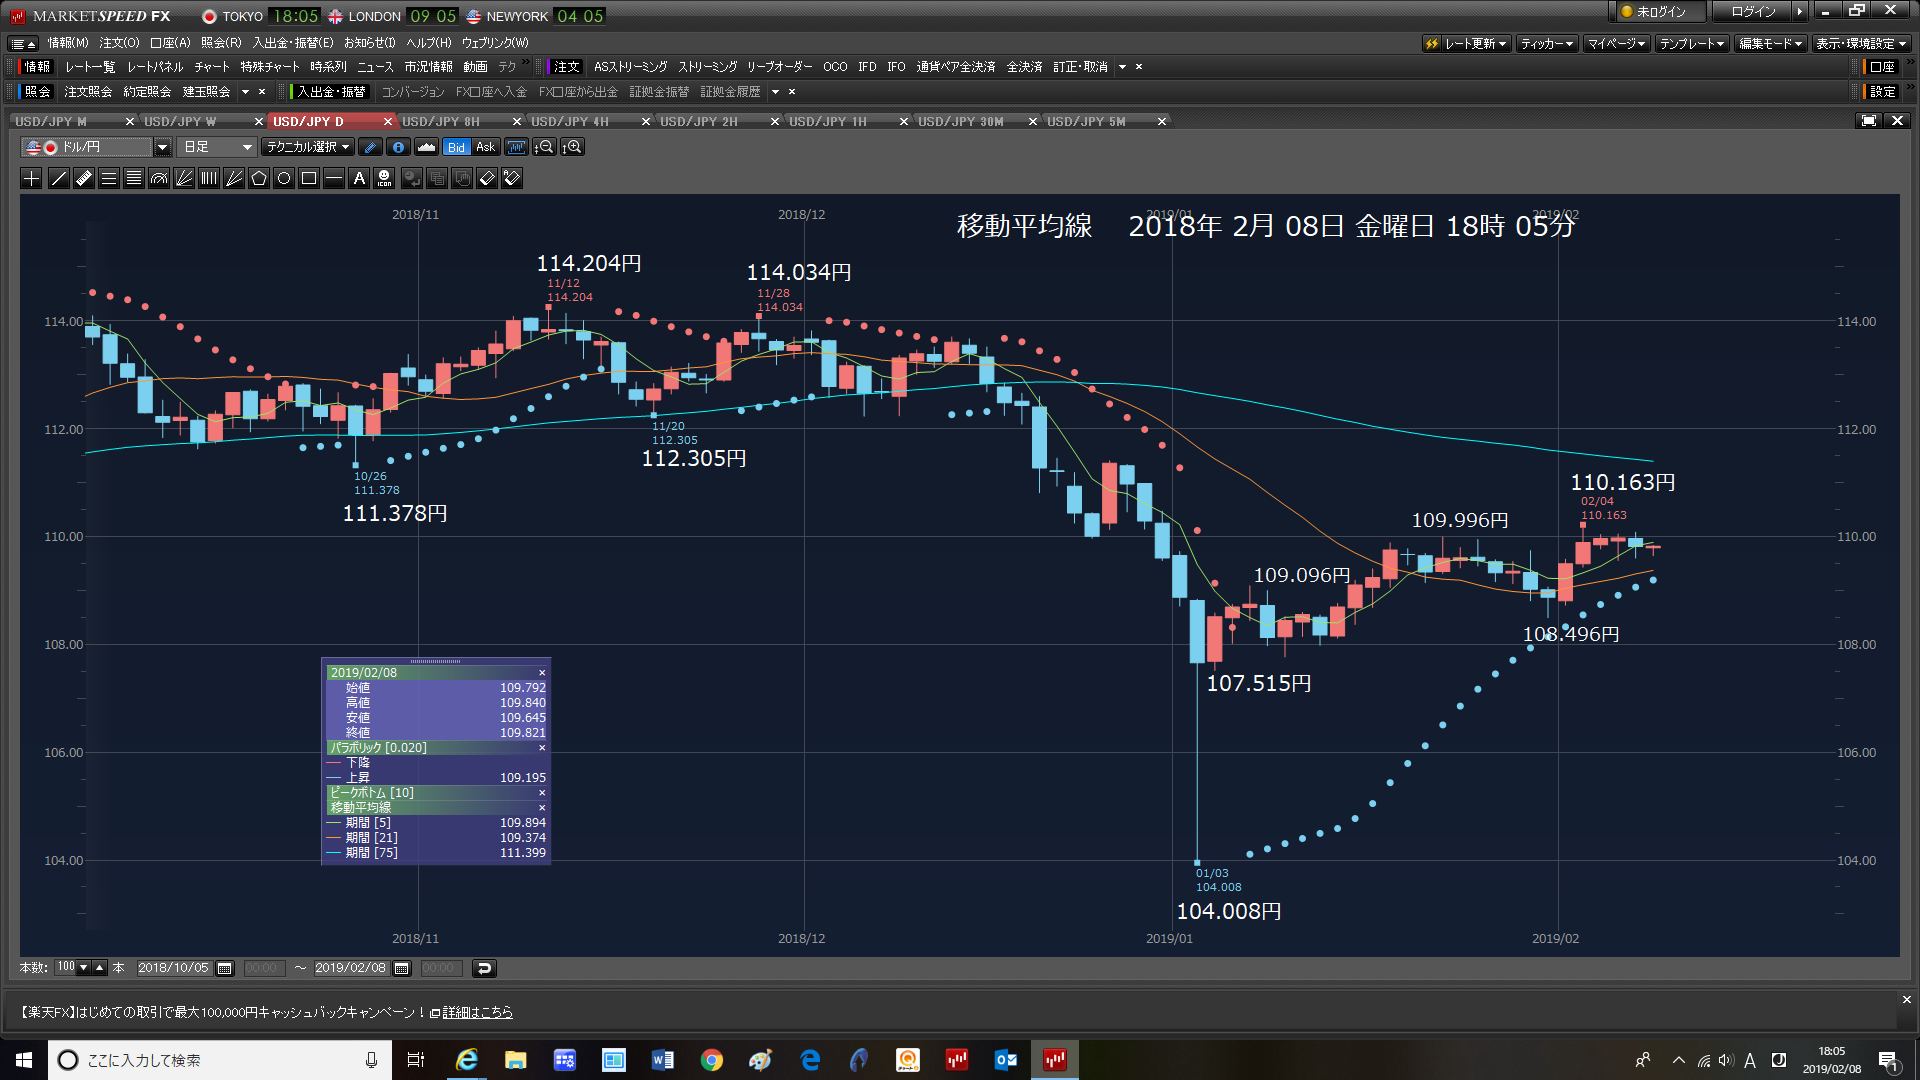Screen dimensions: 1920x1080
Task: Click the blue info icon
Action: click(x=398, y=147)
